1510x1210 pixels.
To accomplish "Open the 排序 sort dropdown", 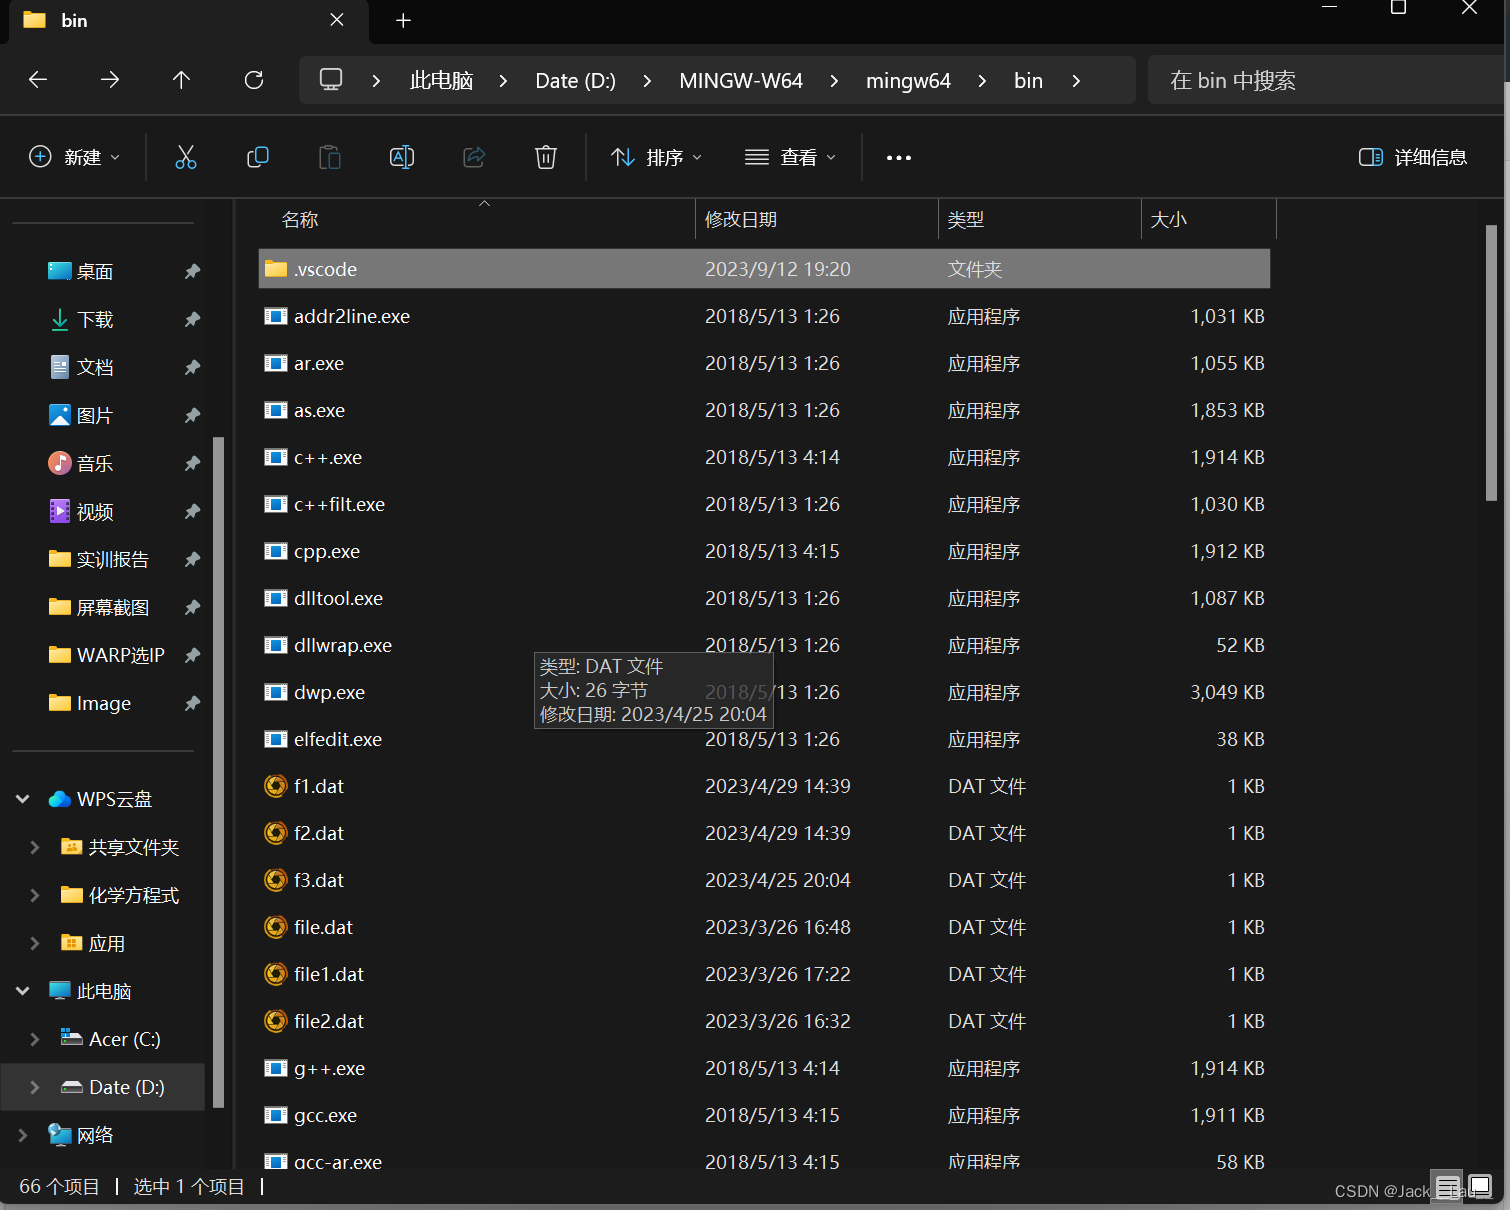I will click(x=656, y=157).
